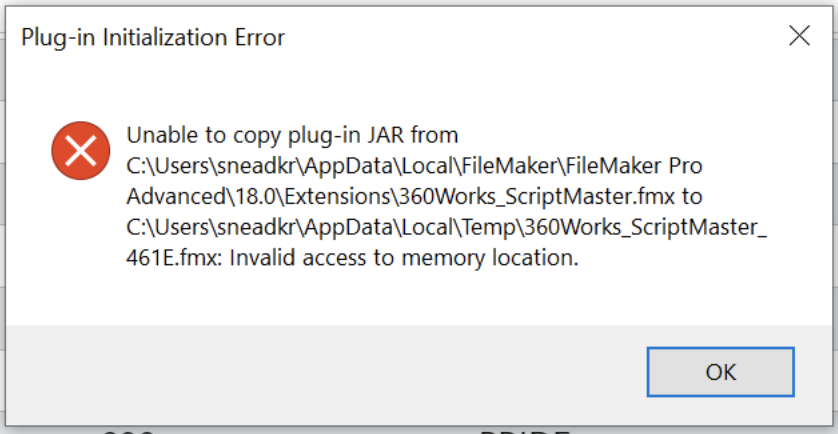The height and width of the screenshot is (434, 838).
Task: Click the 'Unable to copy plug-in JAR from' line
Action: click(x=292, y=136)
